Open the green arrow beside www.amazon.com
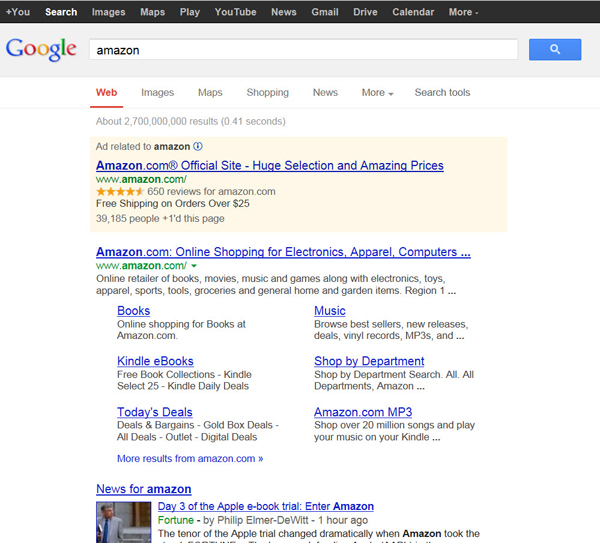This screenshot has height=543, width=600. click(194, 266)
